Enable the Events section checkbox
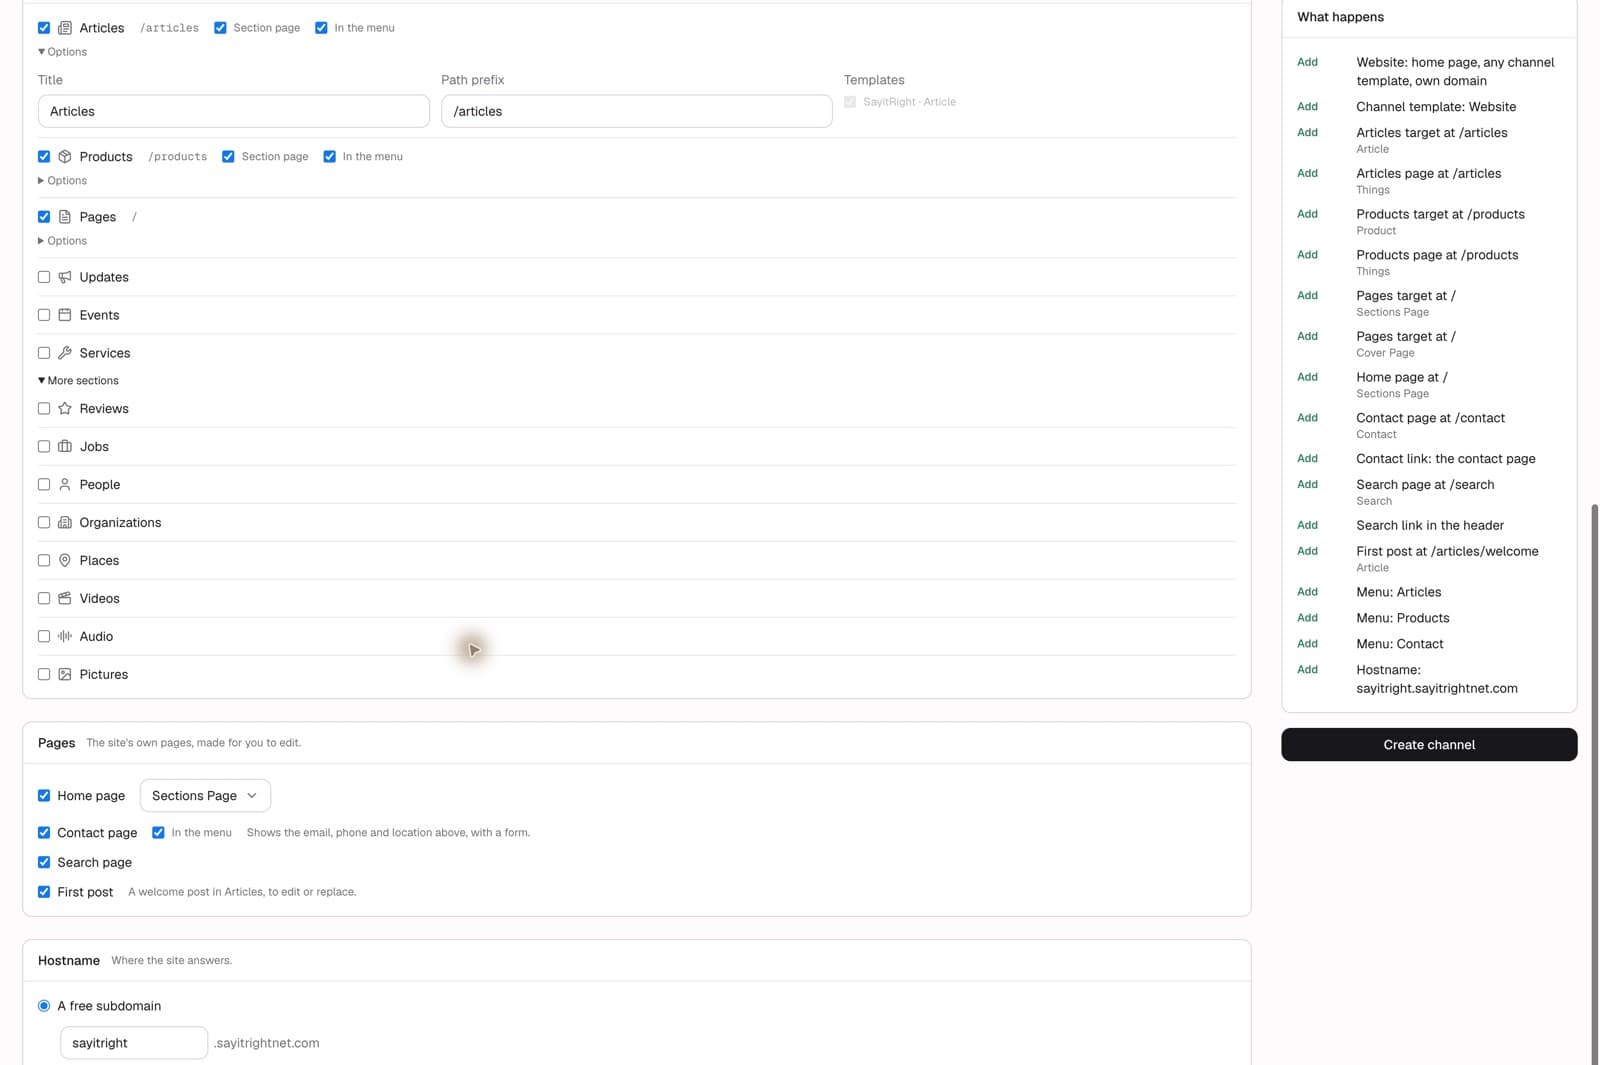 coord(44,315)
